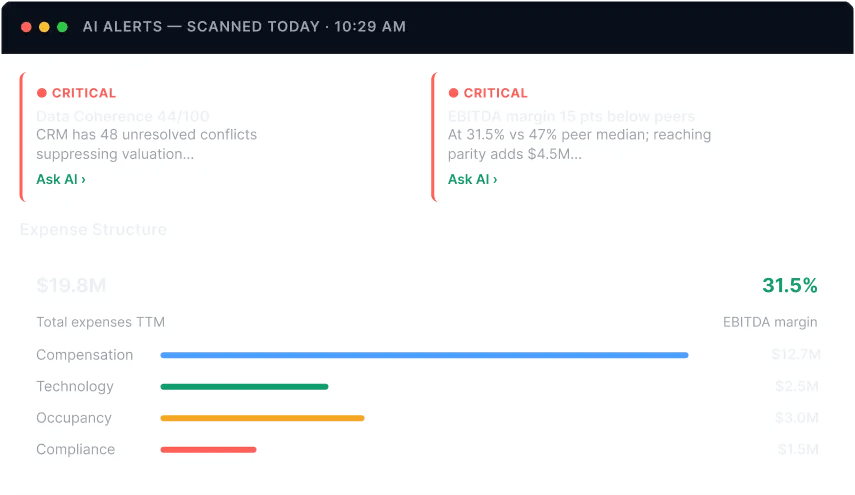The height and width of the screenshot is (495, 855).
Task: Click the yellow minimize window dot
Action: coord(44,27)
